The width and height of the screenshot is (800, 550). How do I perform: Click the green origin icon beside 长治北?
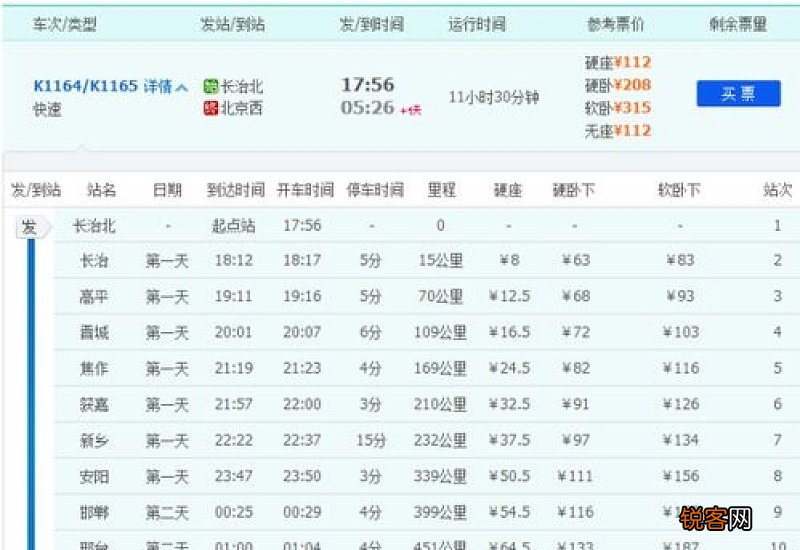(211, 86)
